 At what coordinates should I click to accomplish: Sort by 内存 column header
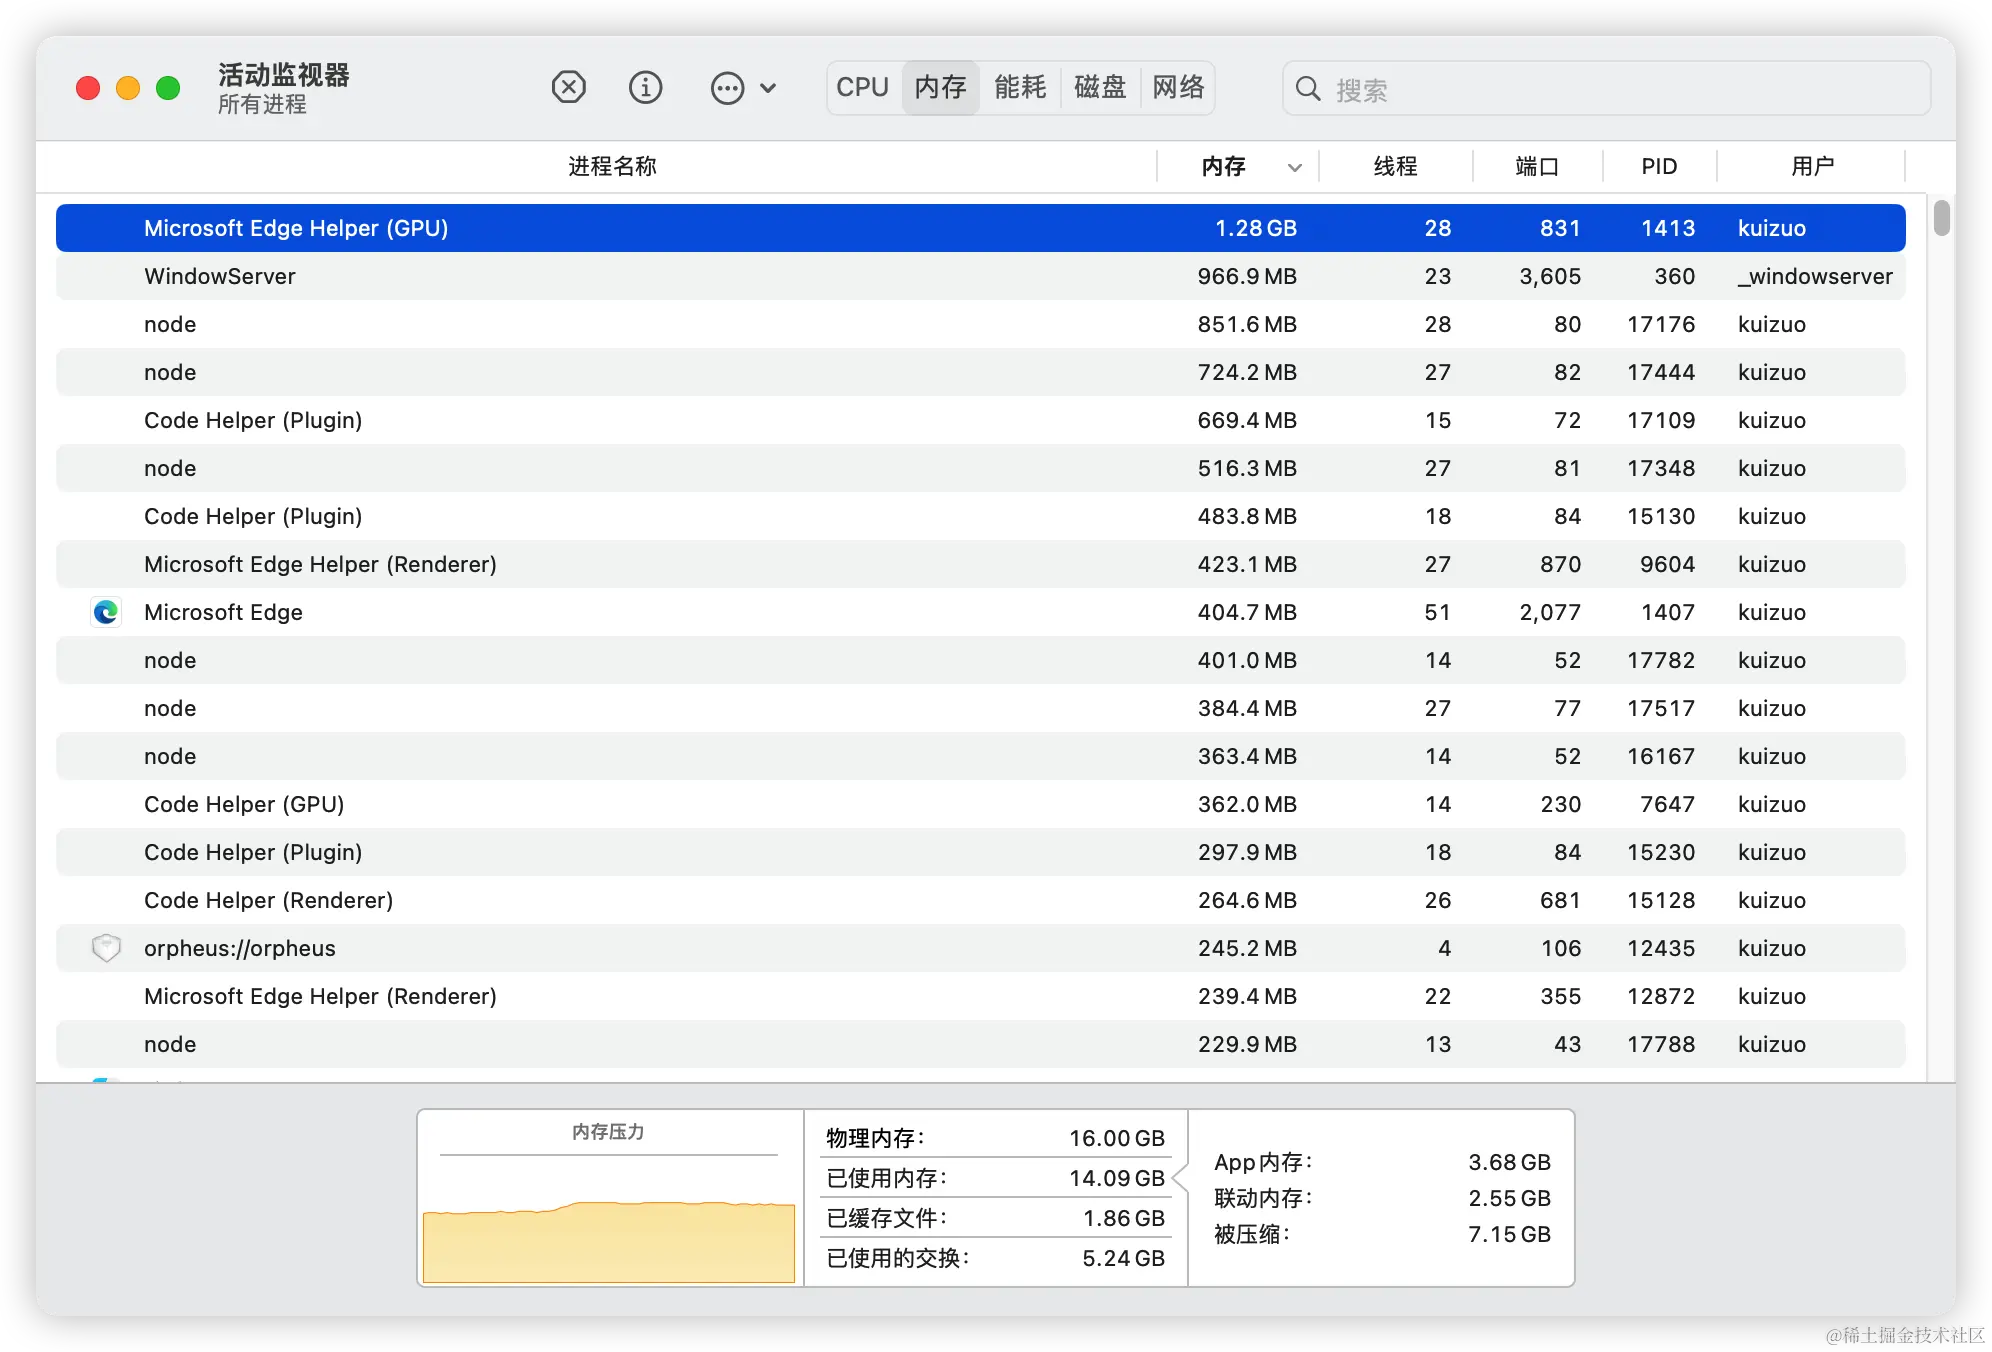1224,167
